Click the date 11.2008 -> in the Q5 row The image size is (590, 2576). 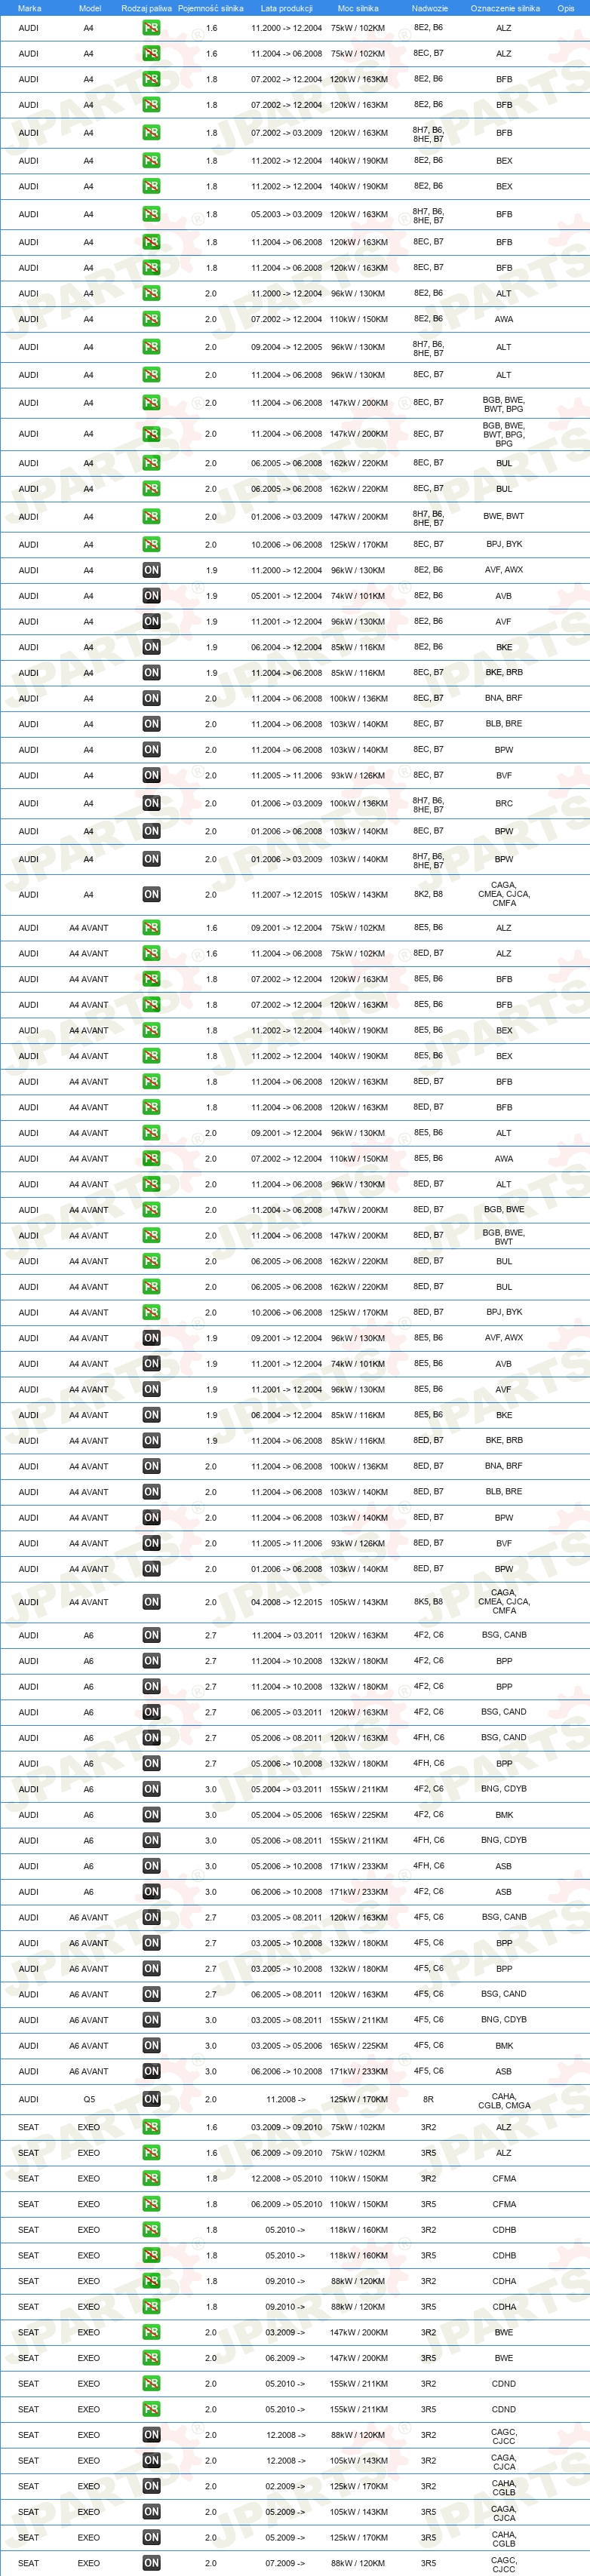click(x=286, y=2099)
